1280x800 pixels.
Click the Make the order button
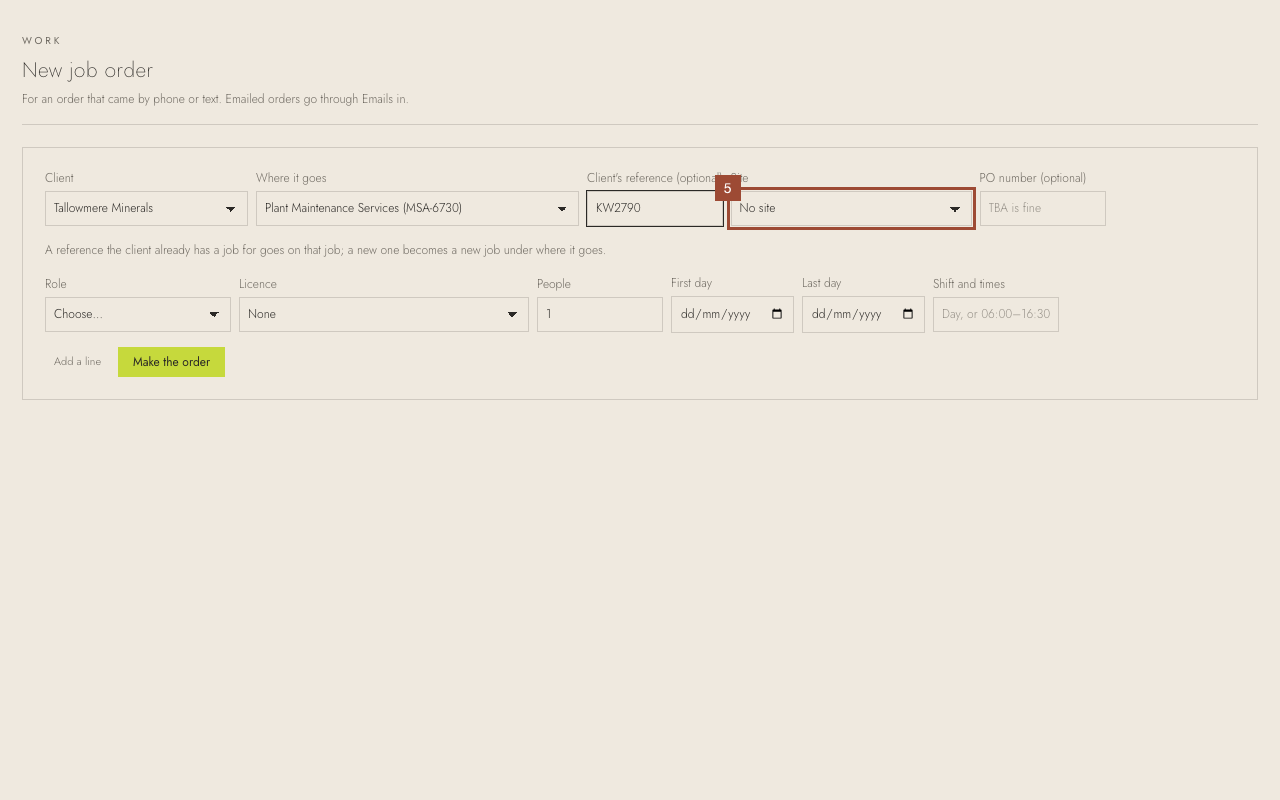[x=171, y=362]
